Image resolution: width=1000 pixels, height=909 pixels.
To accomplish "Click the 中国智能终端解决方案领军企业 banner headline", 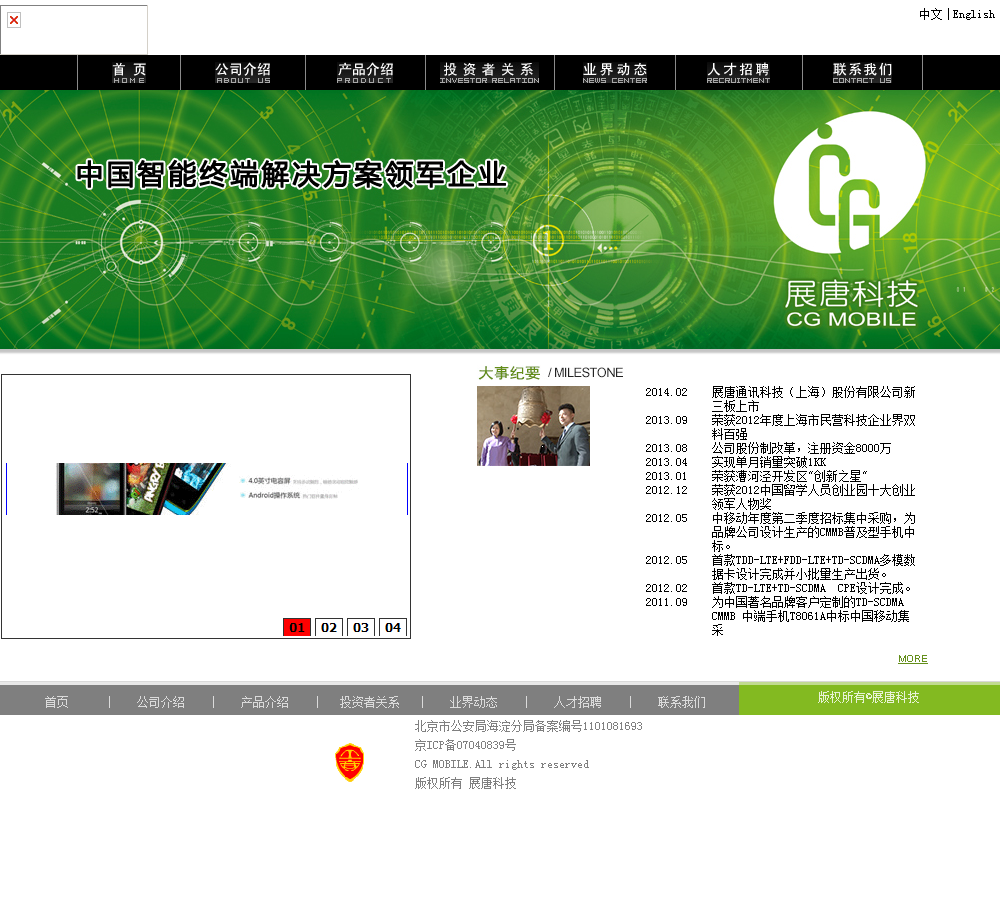I will 291,175.
